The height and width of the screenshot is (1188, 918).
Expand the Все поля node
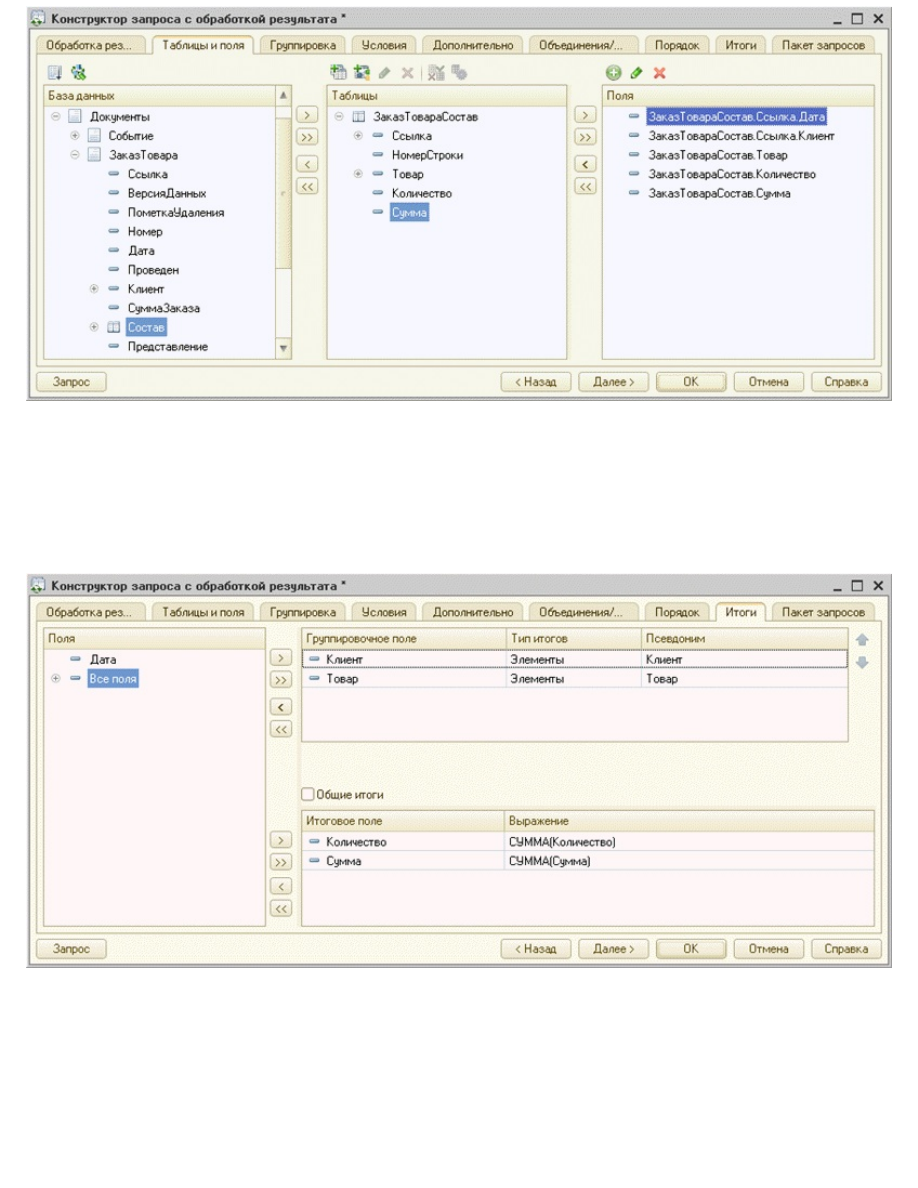[x=57, y=679]
